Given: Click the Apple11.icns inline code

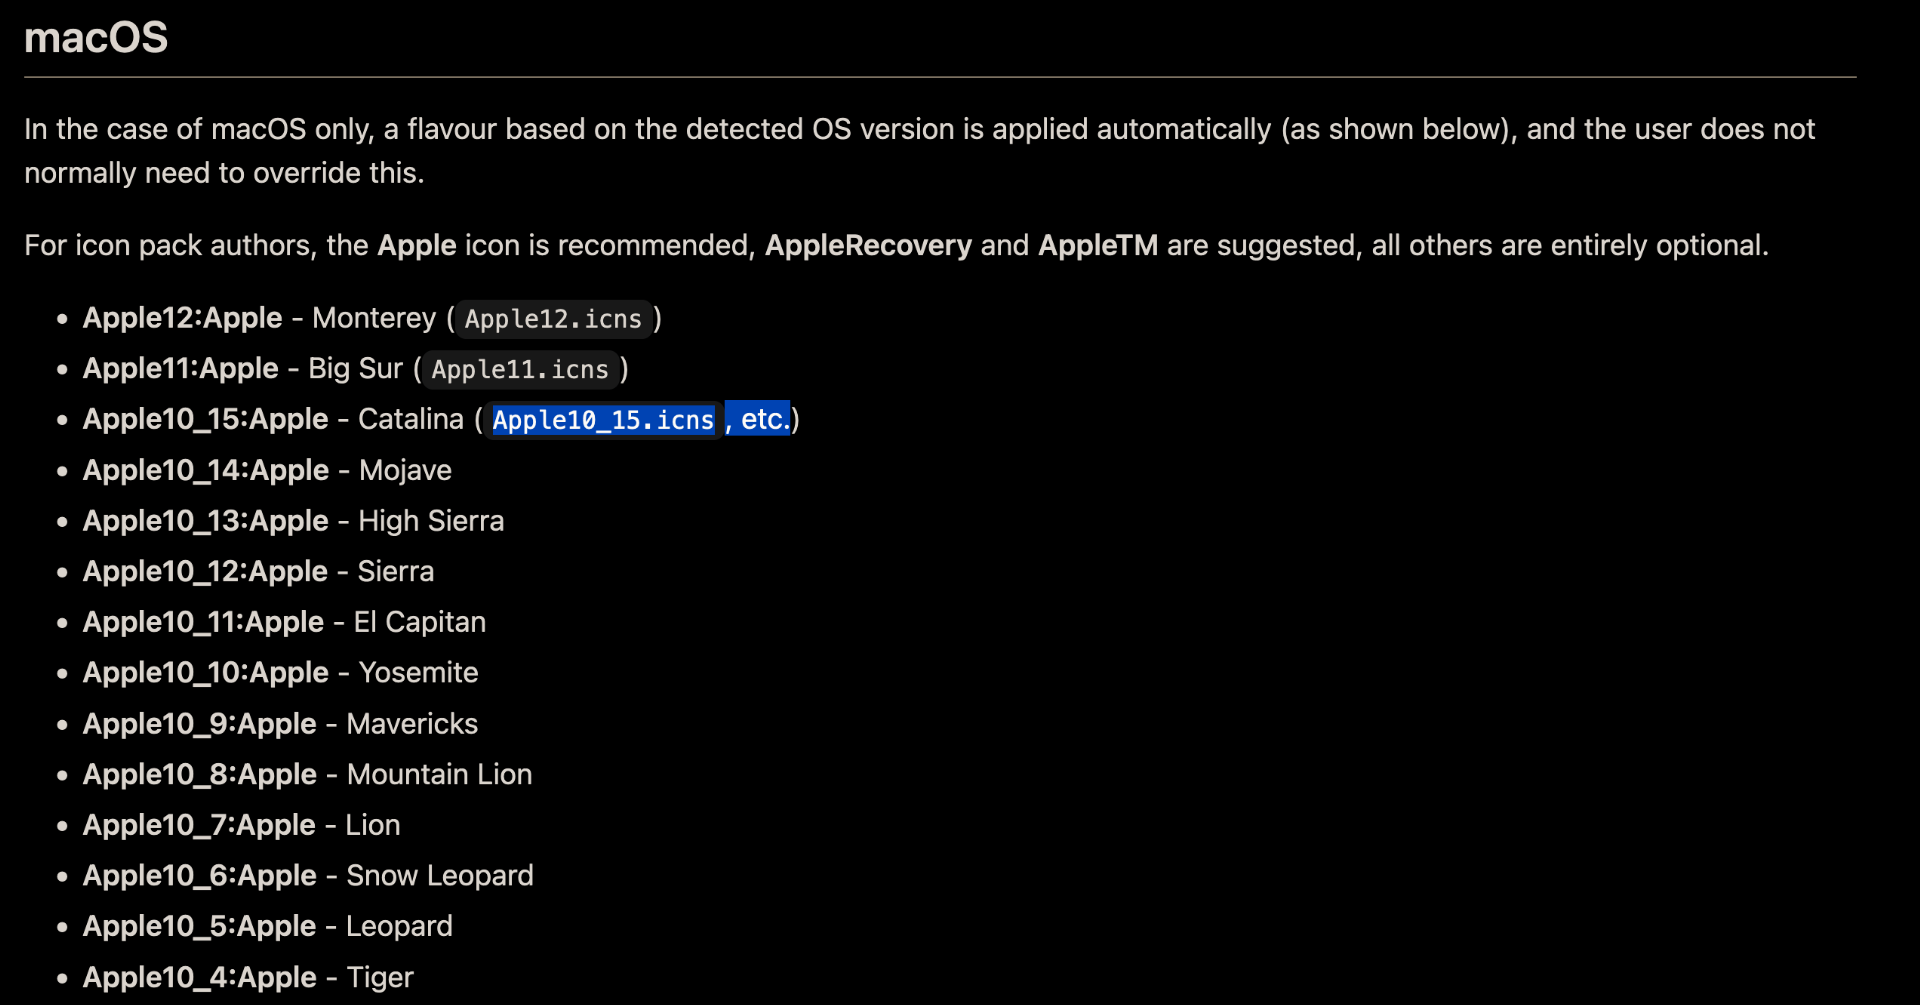Looking at the screenshot, I should coord(520,370).
